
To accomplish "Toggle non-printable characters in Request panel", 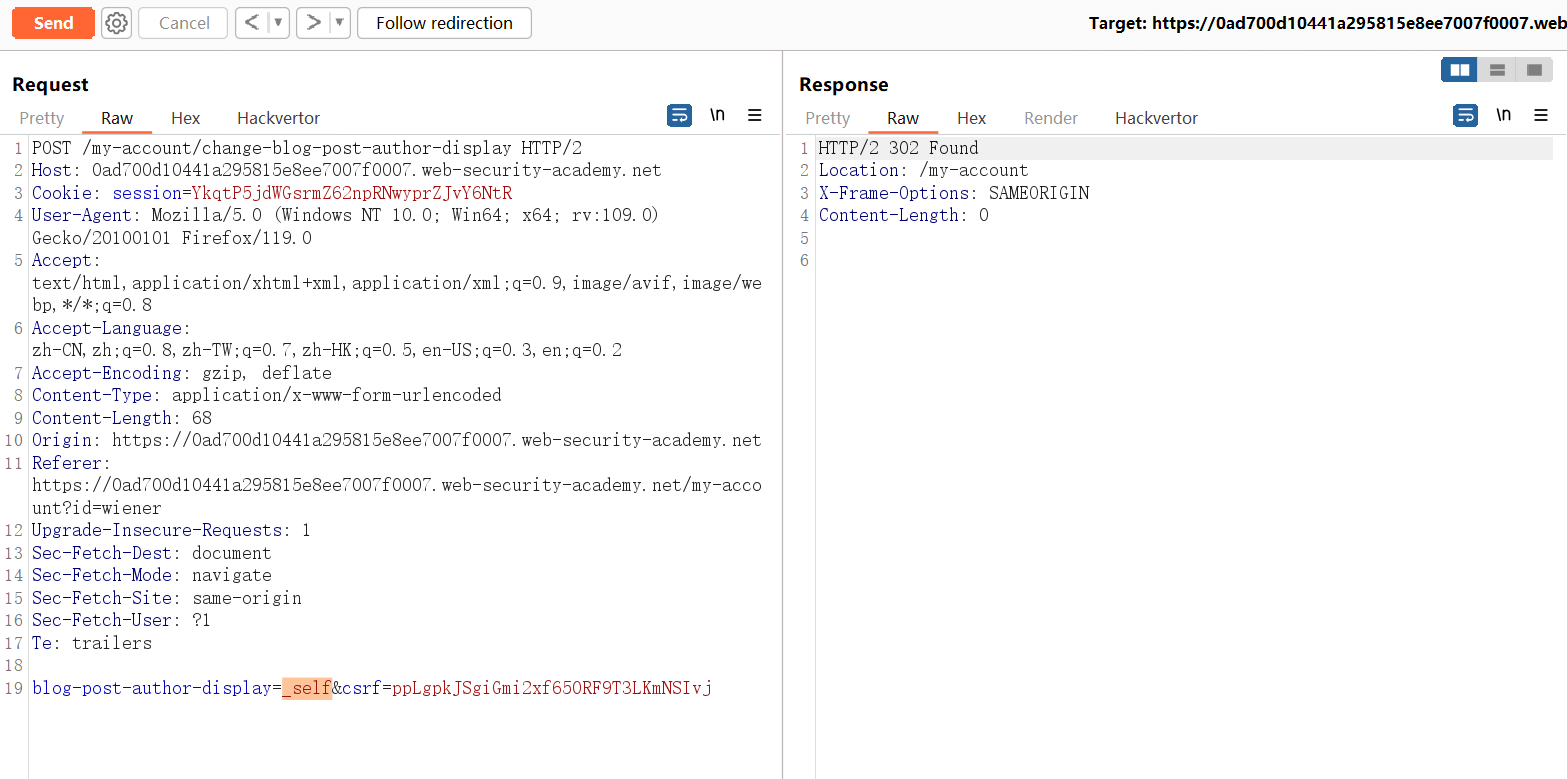I will [x=717, y=116].
